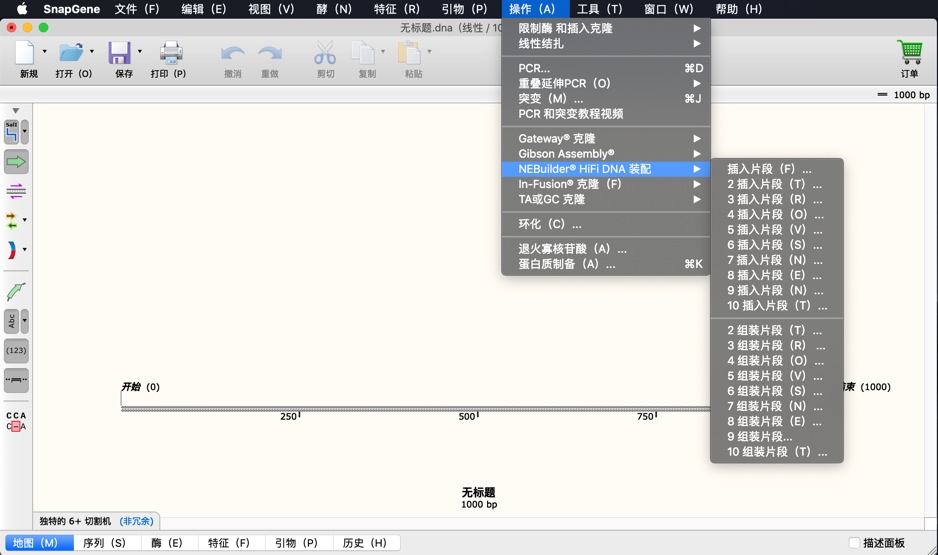Open dropdown arrow beside 打开 button
Viewport: 938px width, 555px height.
[x=92, y=52]
